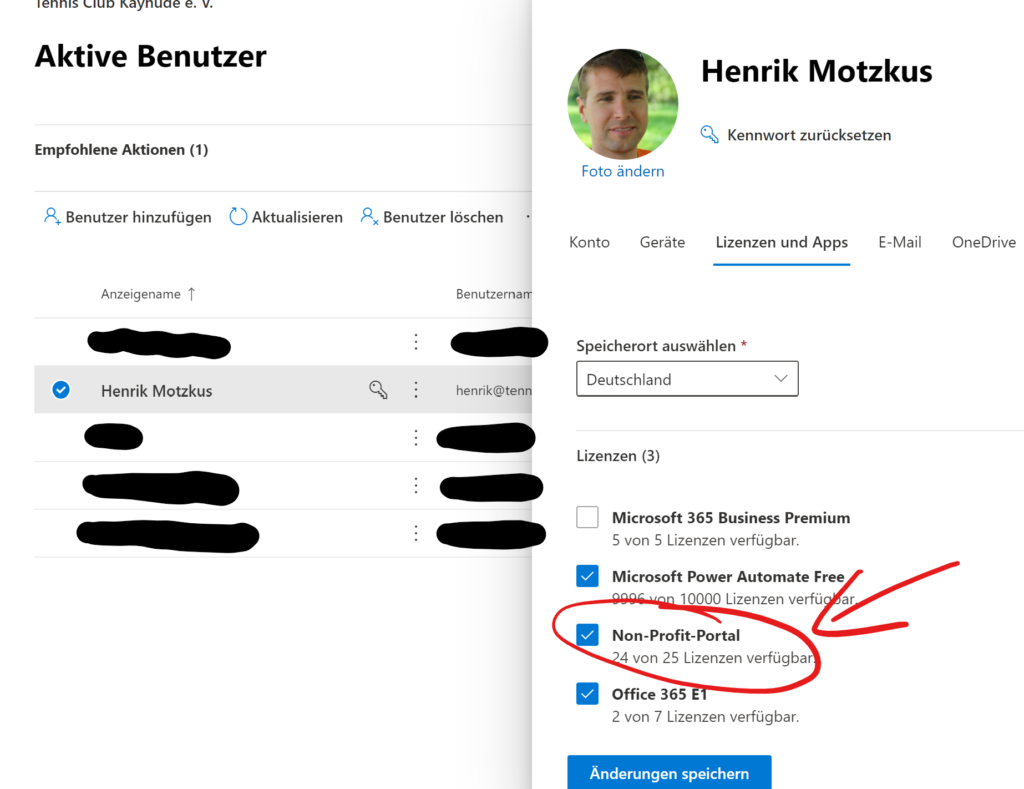Click Kennwort zurücksetzen link
This screenshot has width=1024, height=789.
[809, 135]
